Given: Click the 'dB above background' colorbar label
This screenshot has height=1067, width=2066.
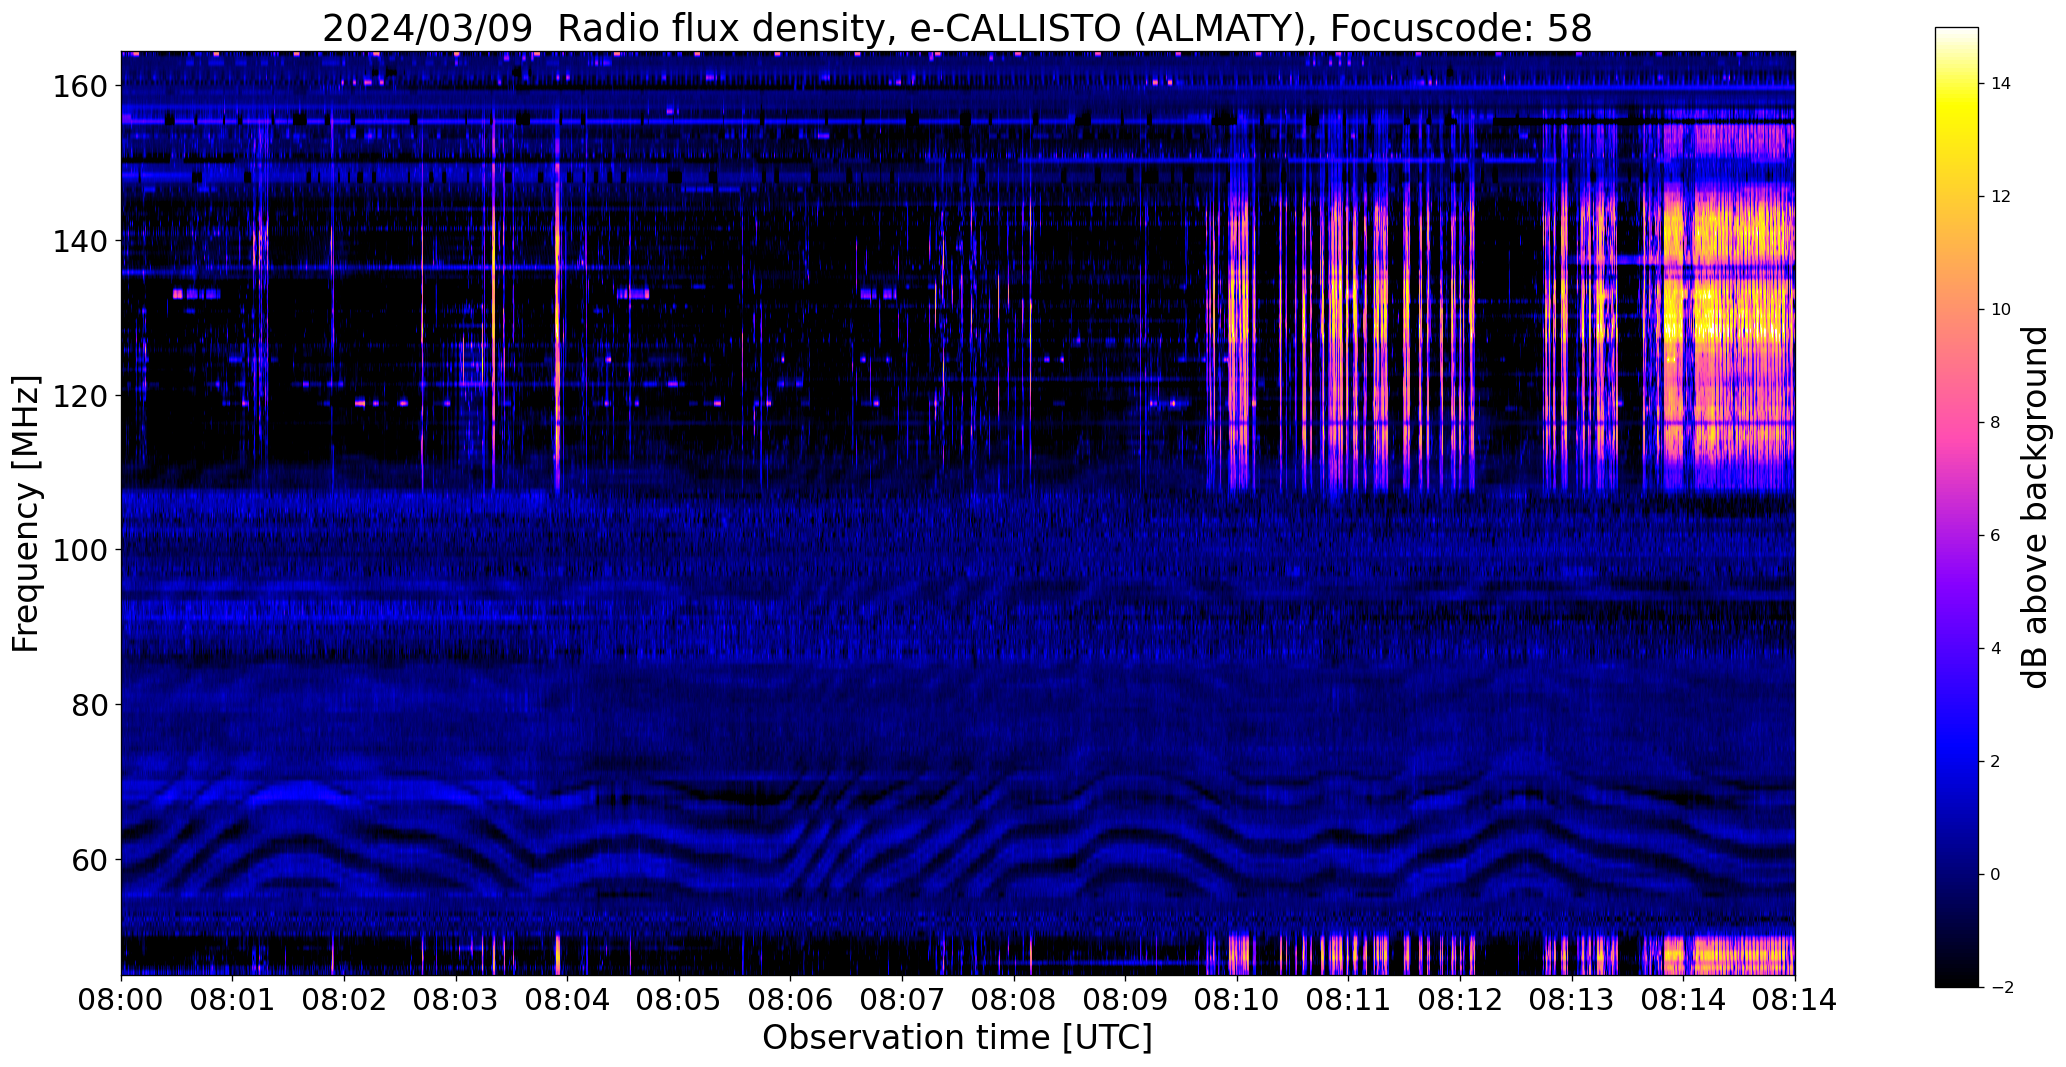Looking at the screenshot, I should point(2035,507).
